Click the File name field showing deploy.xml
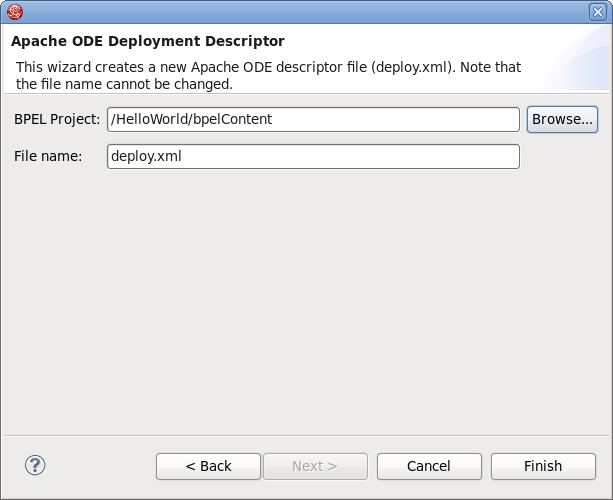Screen dimensions: 613x500 coord(313,156)
